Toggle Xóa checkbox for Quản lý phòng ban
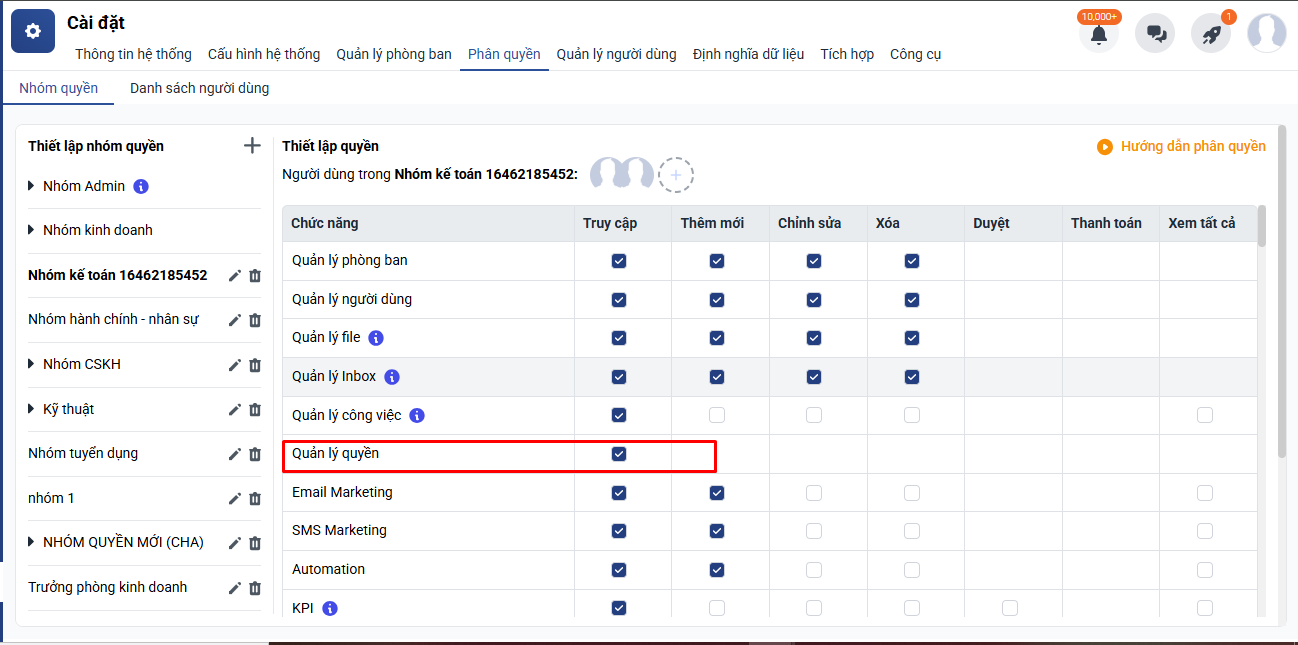The image size is (1298, 645). pyautogui.click(x=912, y=261)
